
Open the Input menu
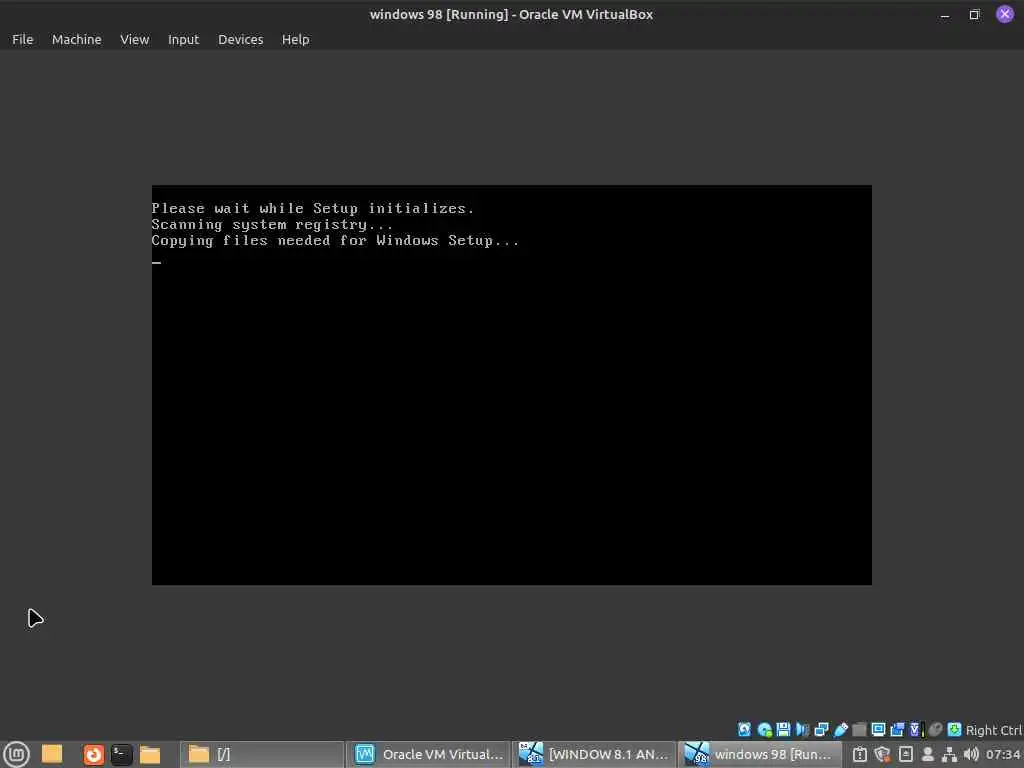click(x=183, y=39)
